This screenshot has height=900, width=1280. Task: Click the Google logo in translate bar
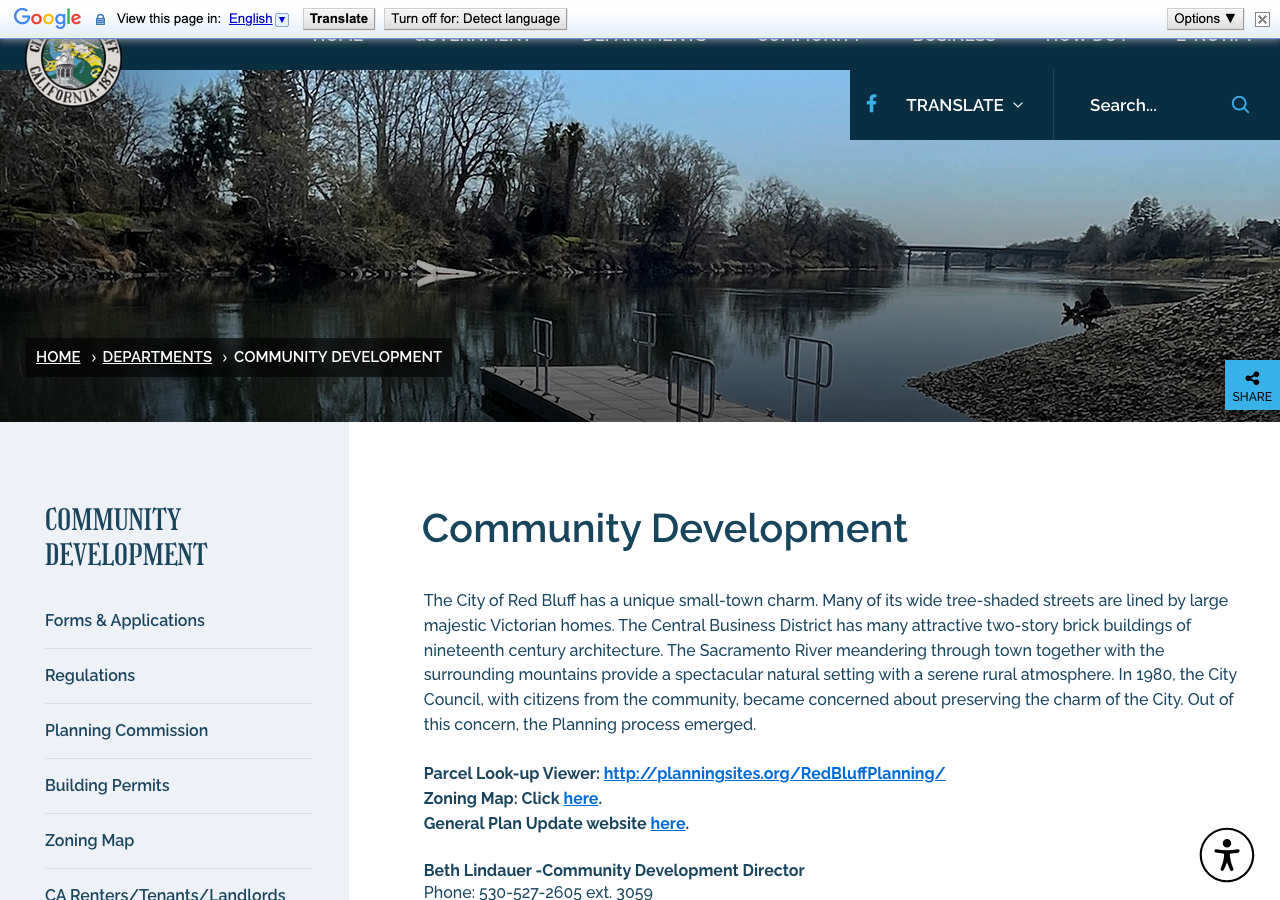click(x=47, y=18)
